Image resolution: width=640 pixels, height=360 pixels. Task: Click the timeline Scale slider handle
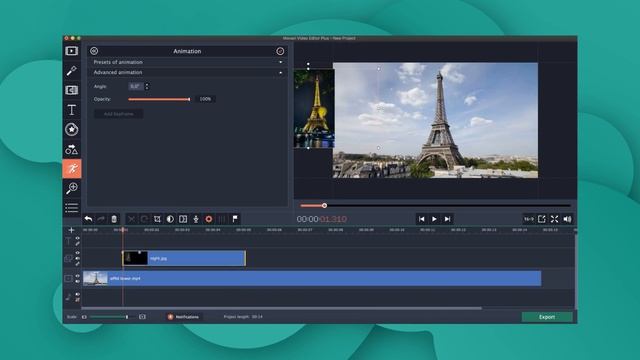pyautogui.click(x=127, y=317)
